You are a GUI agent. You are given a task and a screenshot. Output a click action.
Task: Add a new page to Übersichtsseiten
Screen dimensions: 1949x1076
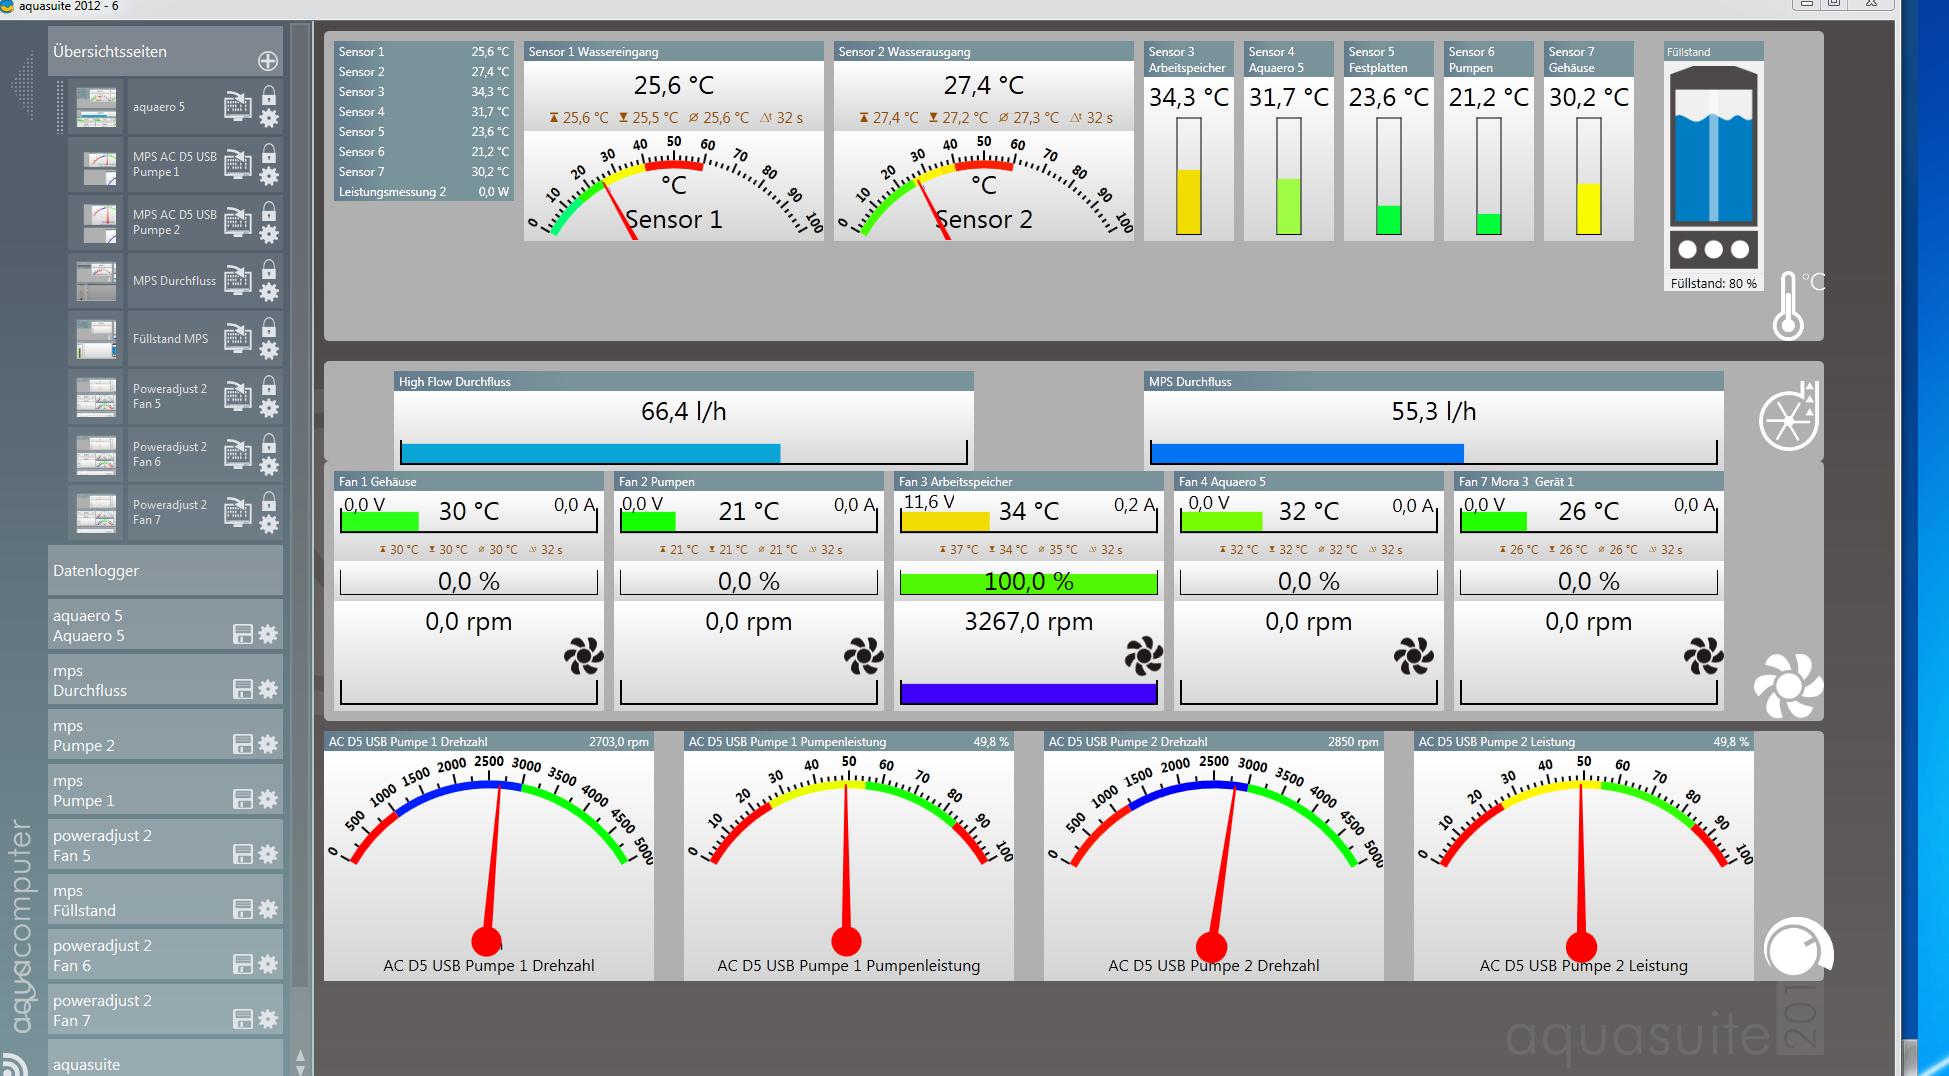point(268,61)
